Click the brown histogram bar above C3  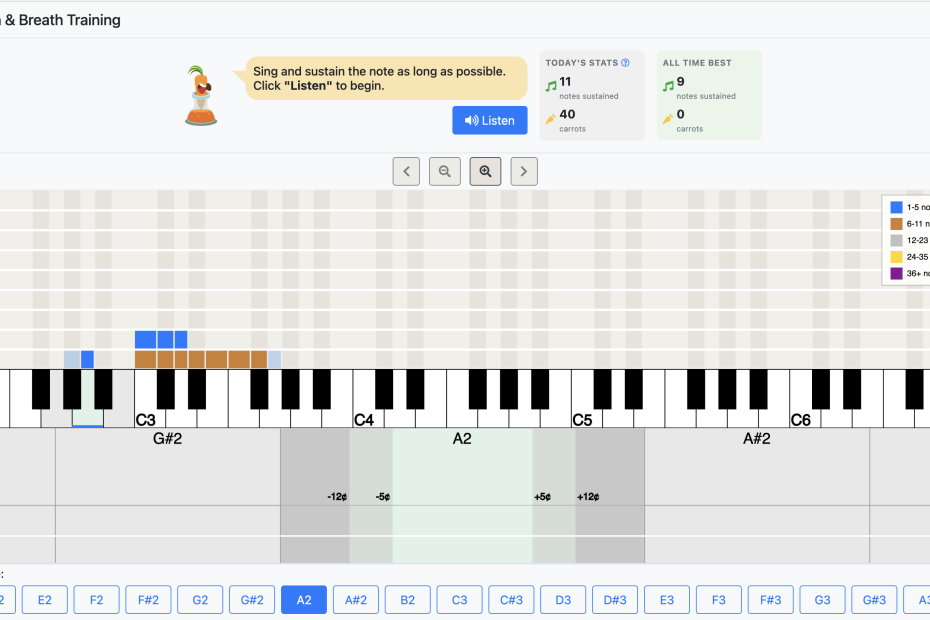click(x=145, y=360)
